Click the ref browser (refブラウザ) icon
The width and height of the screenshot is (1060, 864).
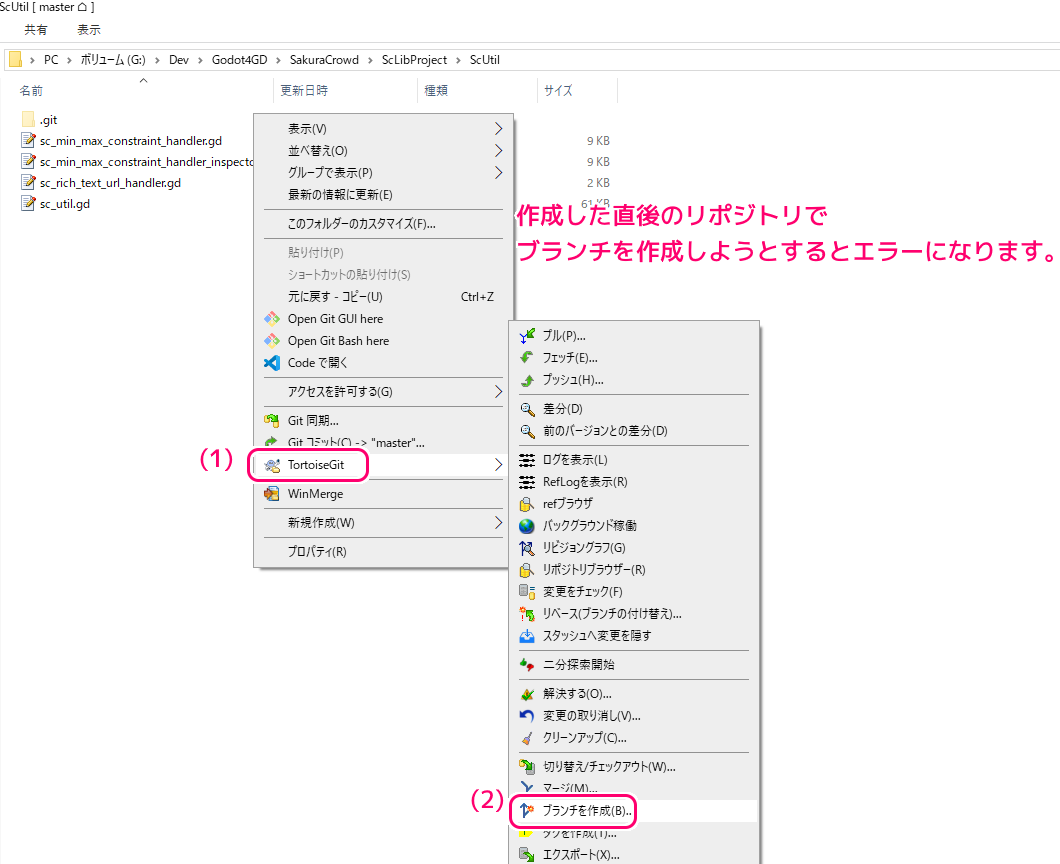click(x=528, y=504)
